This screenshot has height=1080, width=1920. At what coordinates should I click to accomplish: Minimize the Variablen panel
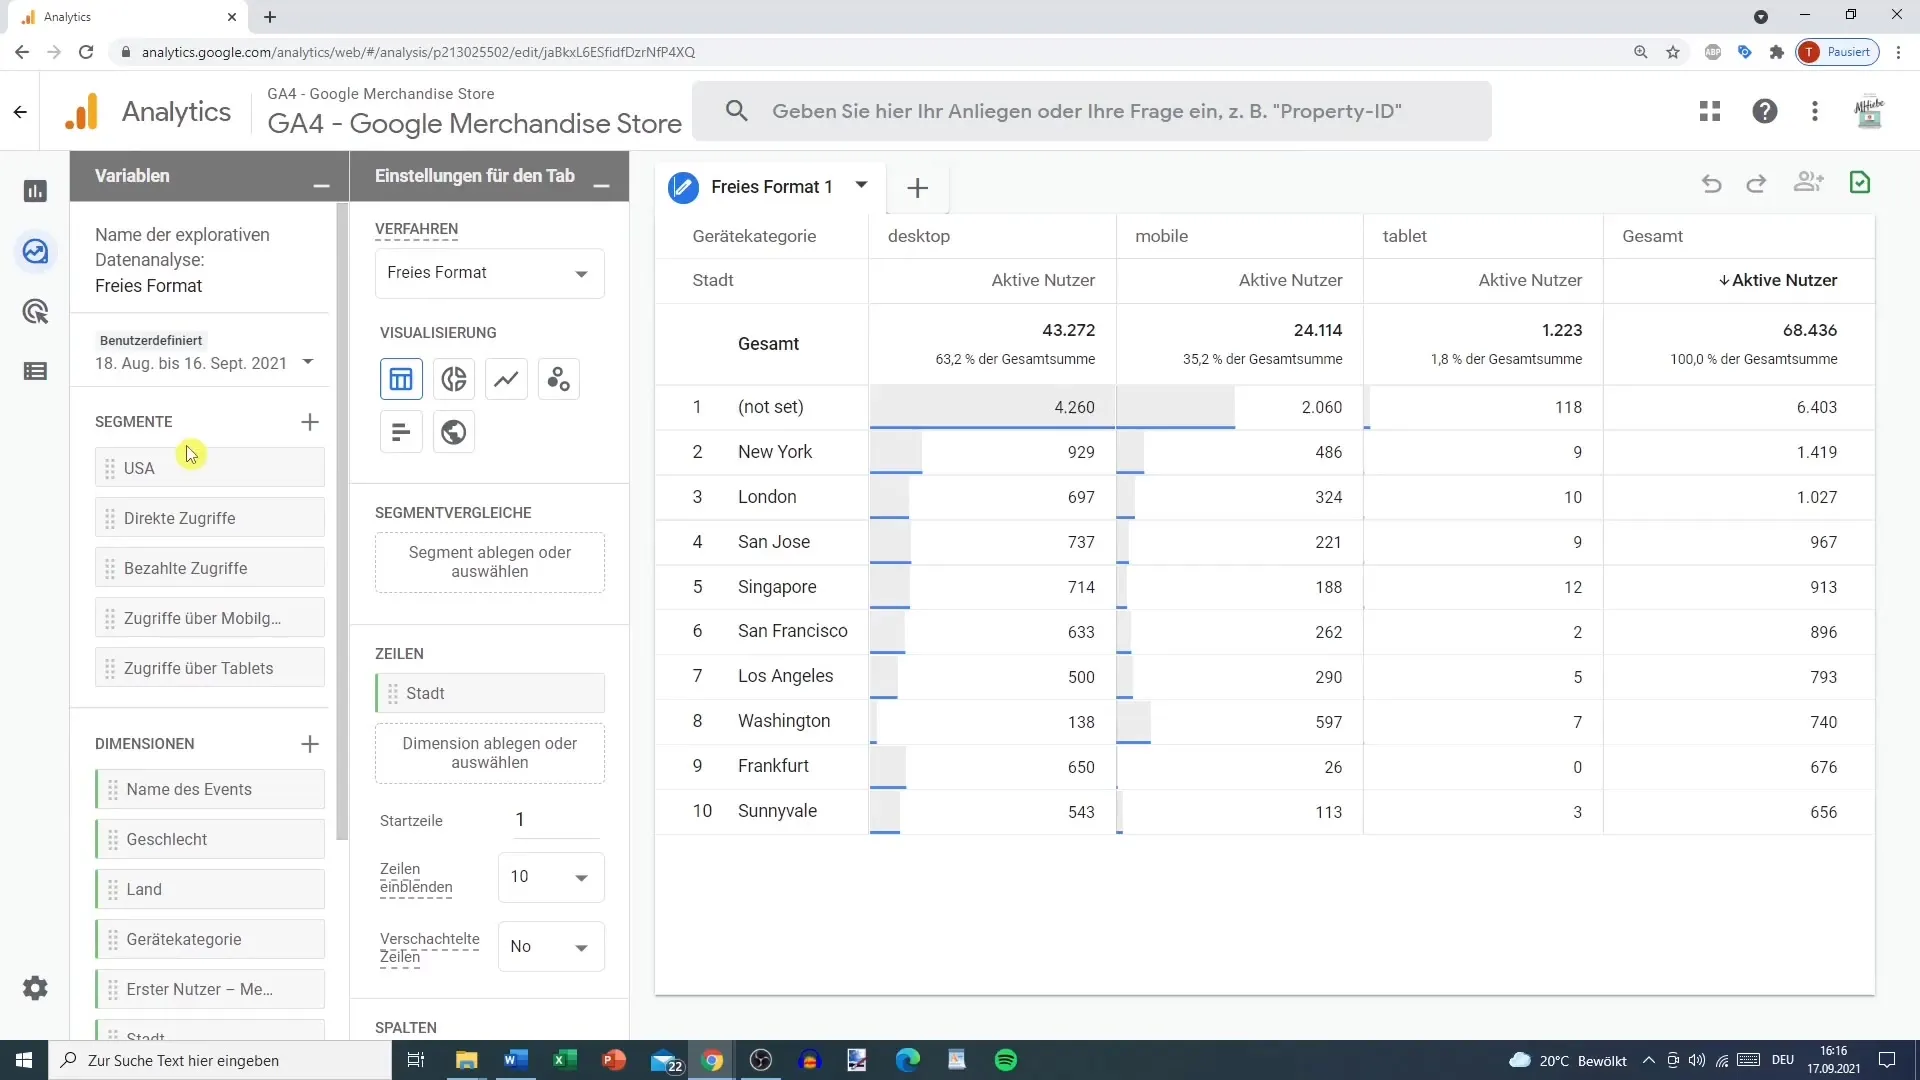tap(321, 185)
